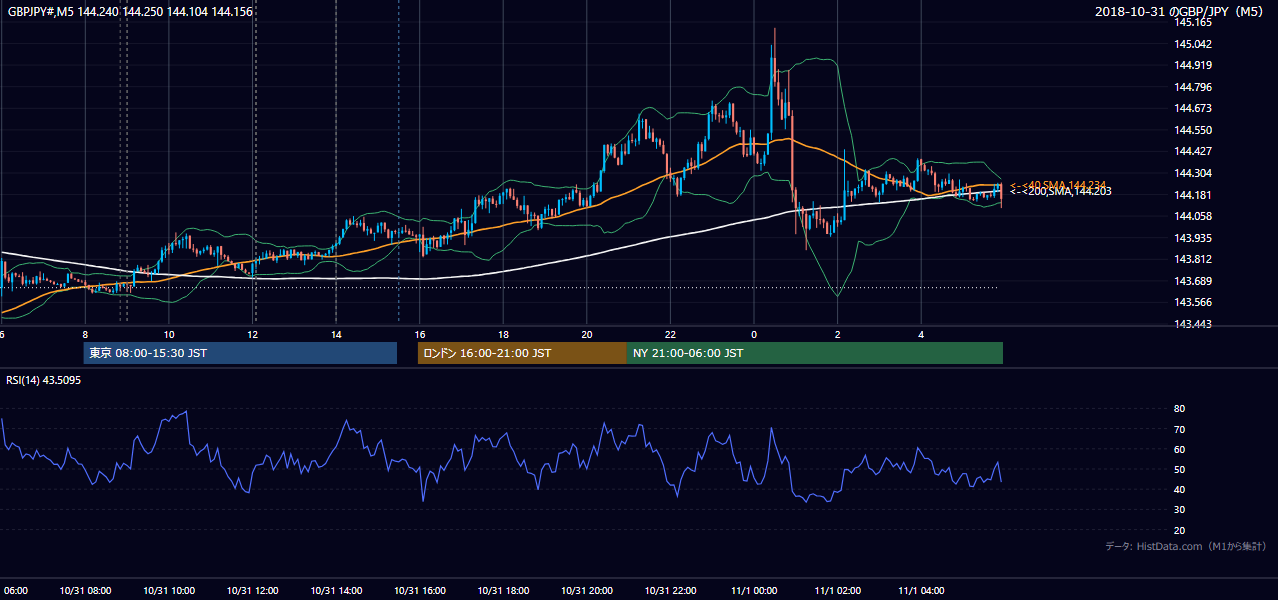
Task: Click hour 12 on the price chart time axis
Action: pyautogui.click(x=253, y=334)
